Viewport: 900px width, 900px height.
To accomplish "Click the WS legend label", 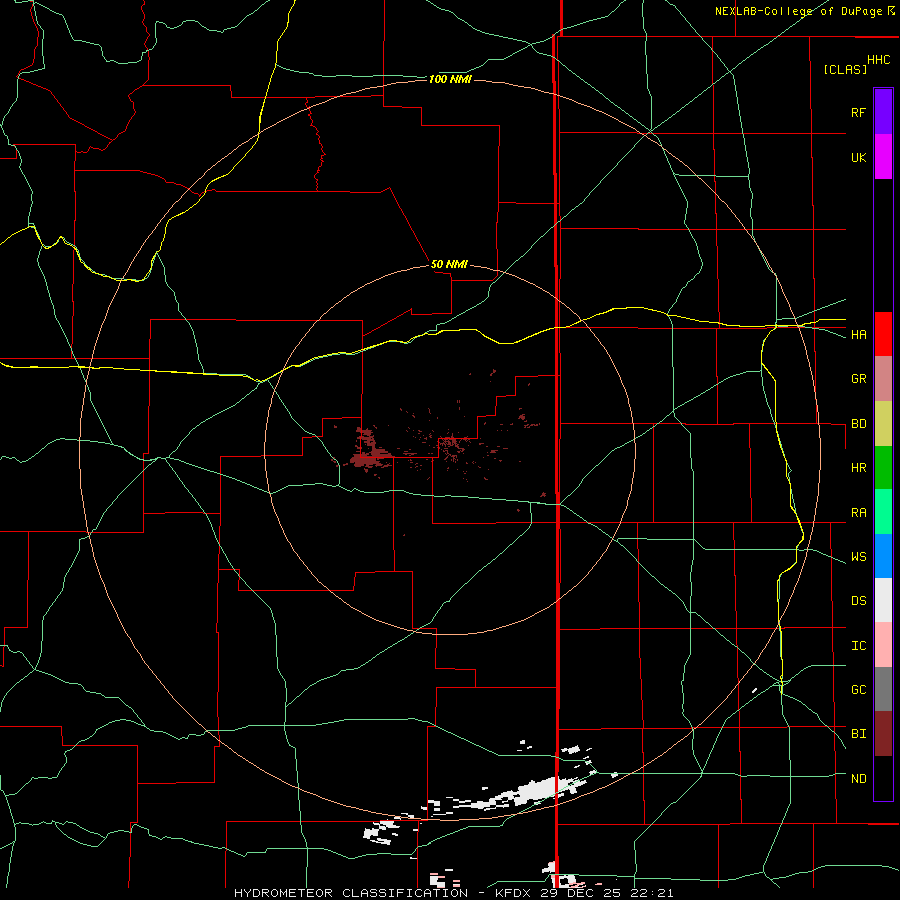I will click(858, 557).
